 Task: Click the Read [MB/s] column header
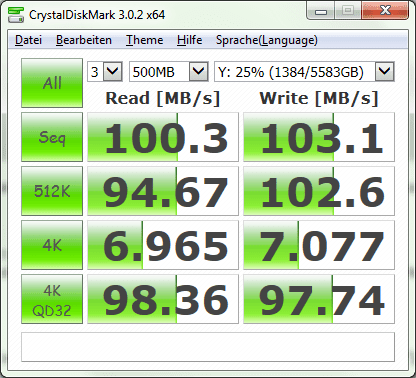tap(163, 98)
